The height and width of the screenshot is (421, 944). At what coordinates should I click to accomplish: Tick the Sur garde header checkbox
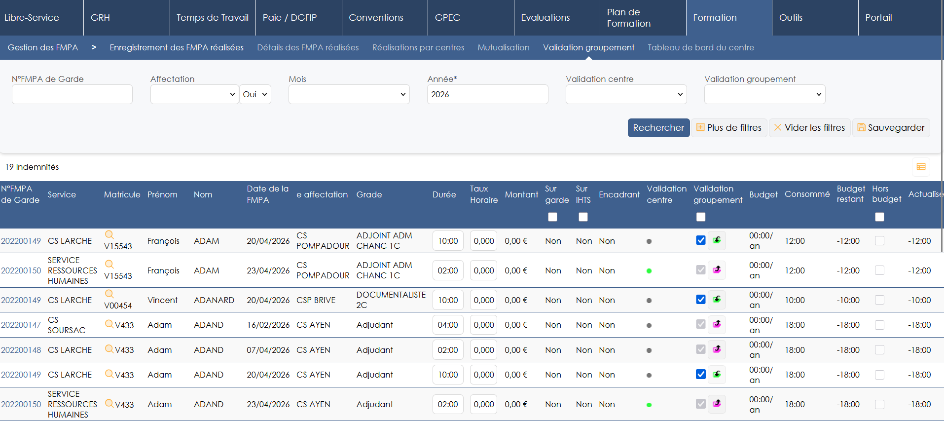tap(552, 217)
